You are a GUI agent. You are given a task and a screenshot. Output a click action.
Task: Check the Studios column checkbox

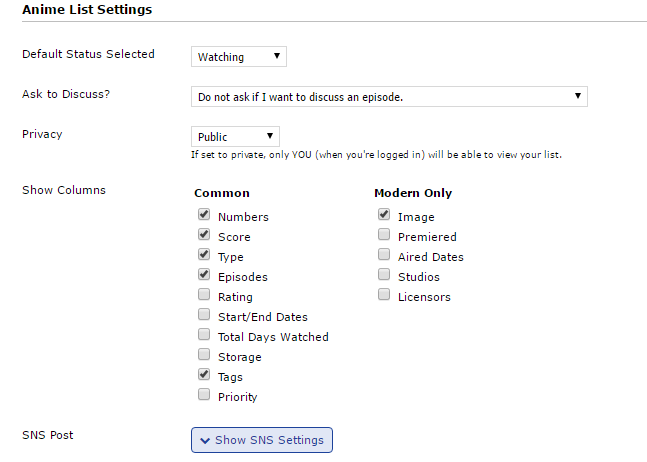(384, 275)
